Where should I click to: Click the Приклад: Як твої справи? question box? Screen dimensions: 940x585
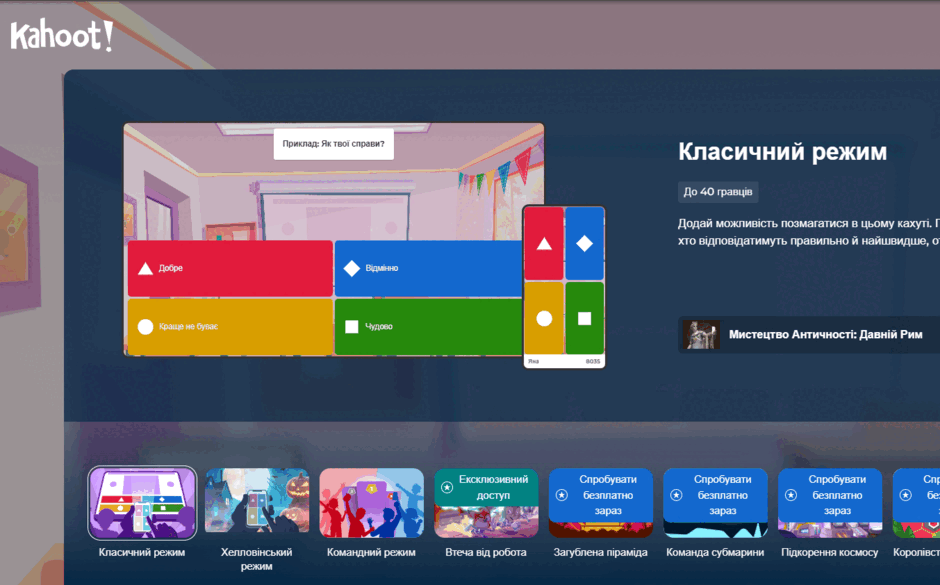click(x=334, y=144)
